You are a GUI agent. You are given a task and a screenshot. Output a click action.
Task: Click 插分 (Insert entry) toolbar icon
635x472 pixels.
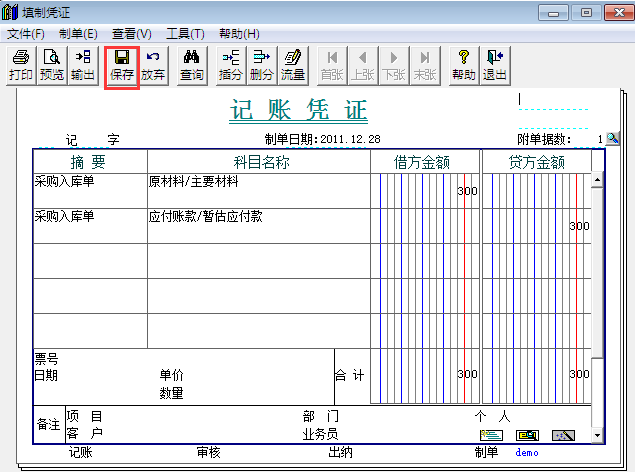[x=231, y=65]
